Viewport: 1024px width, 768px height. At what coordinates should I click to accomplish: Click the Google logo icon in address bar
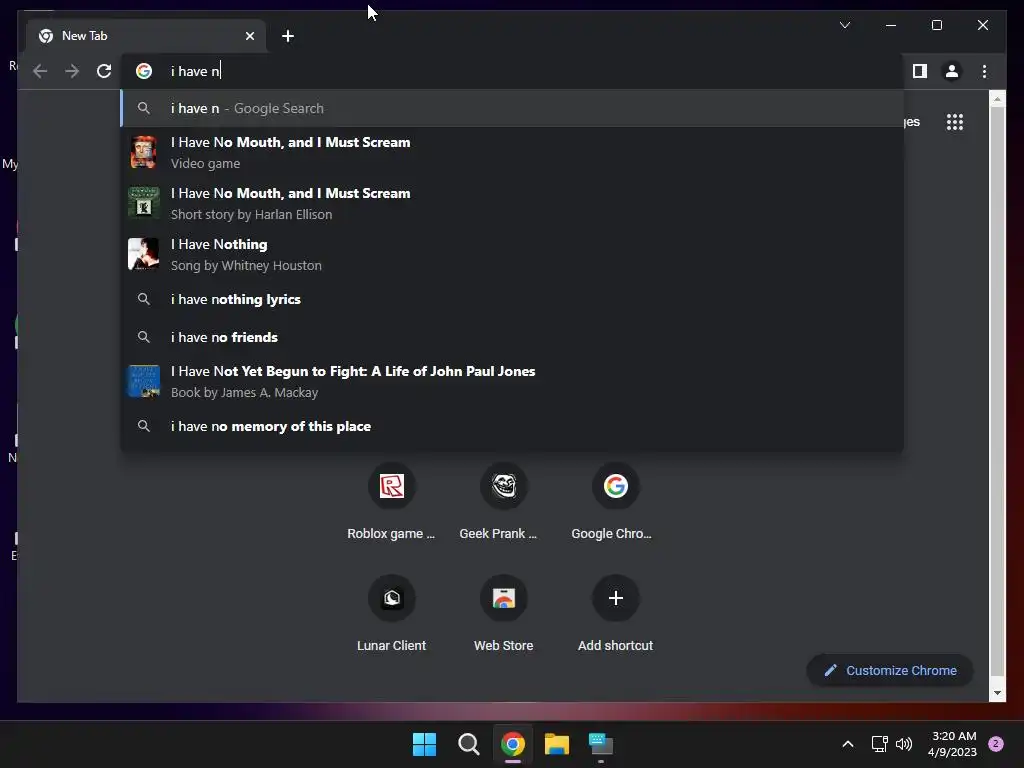(144, 71)
